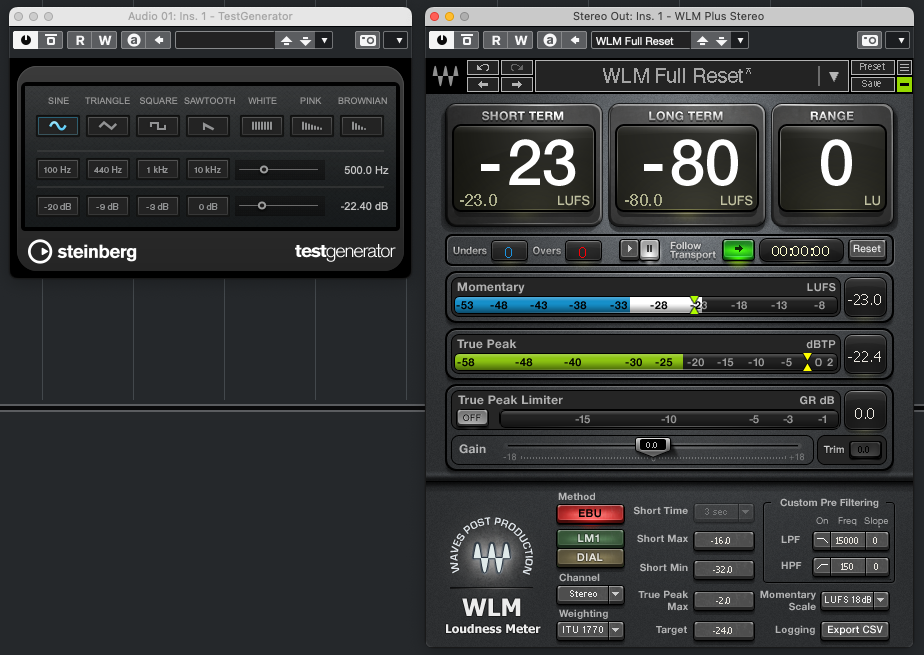Select the white noise icon
924x655 pixels.
point(262,126)
